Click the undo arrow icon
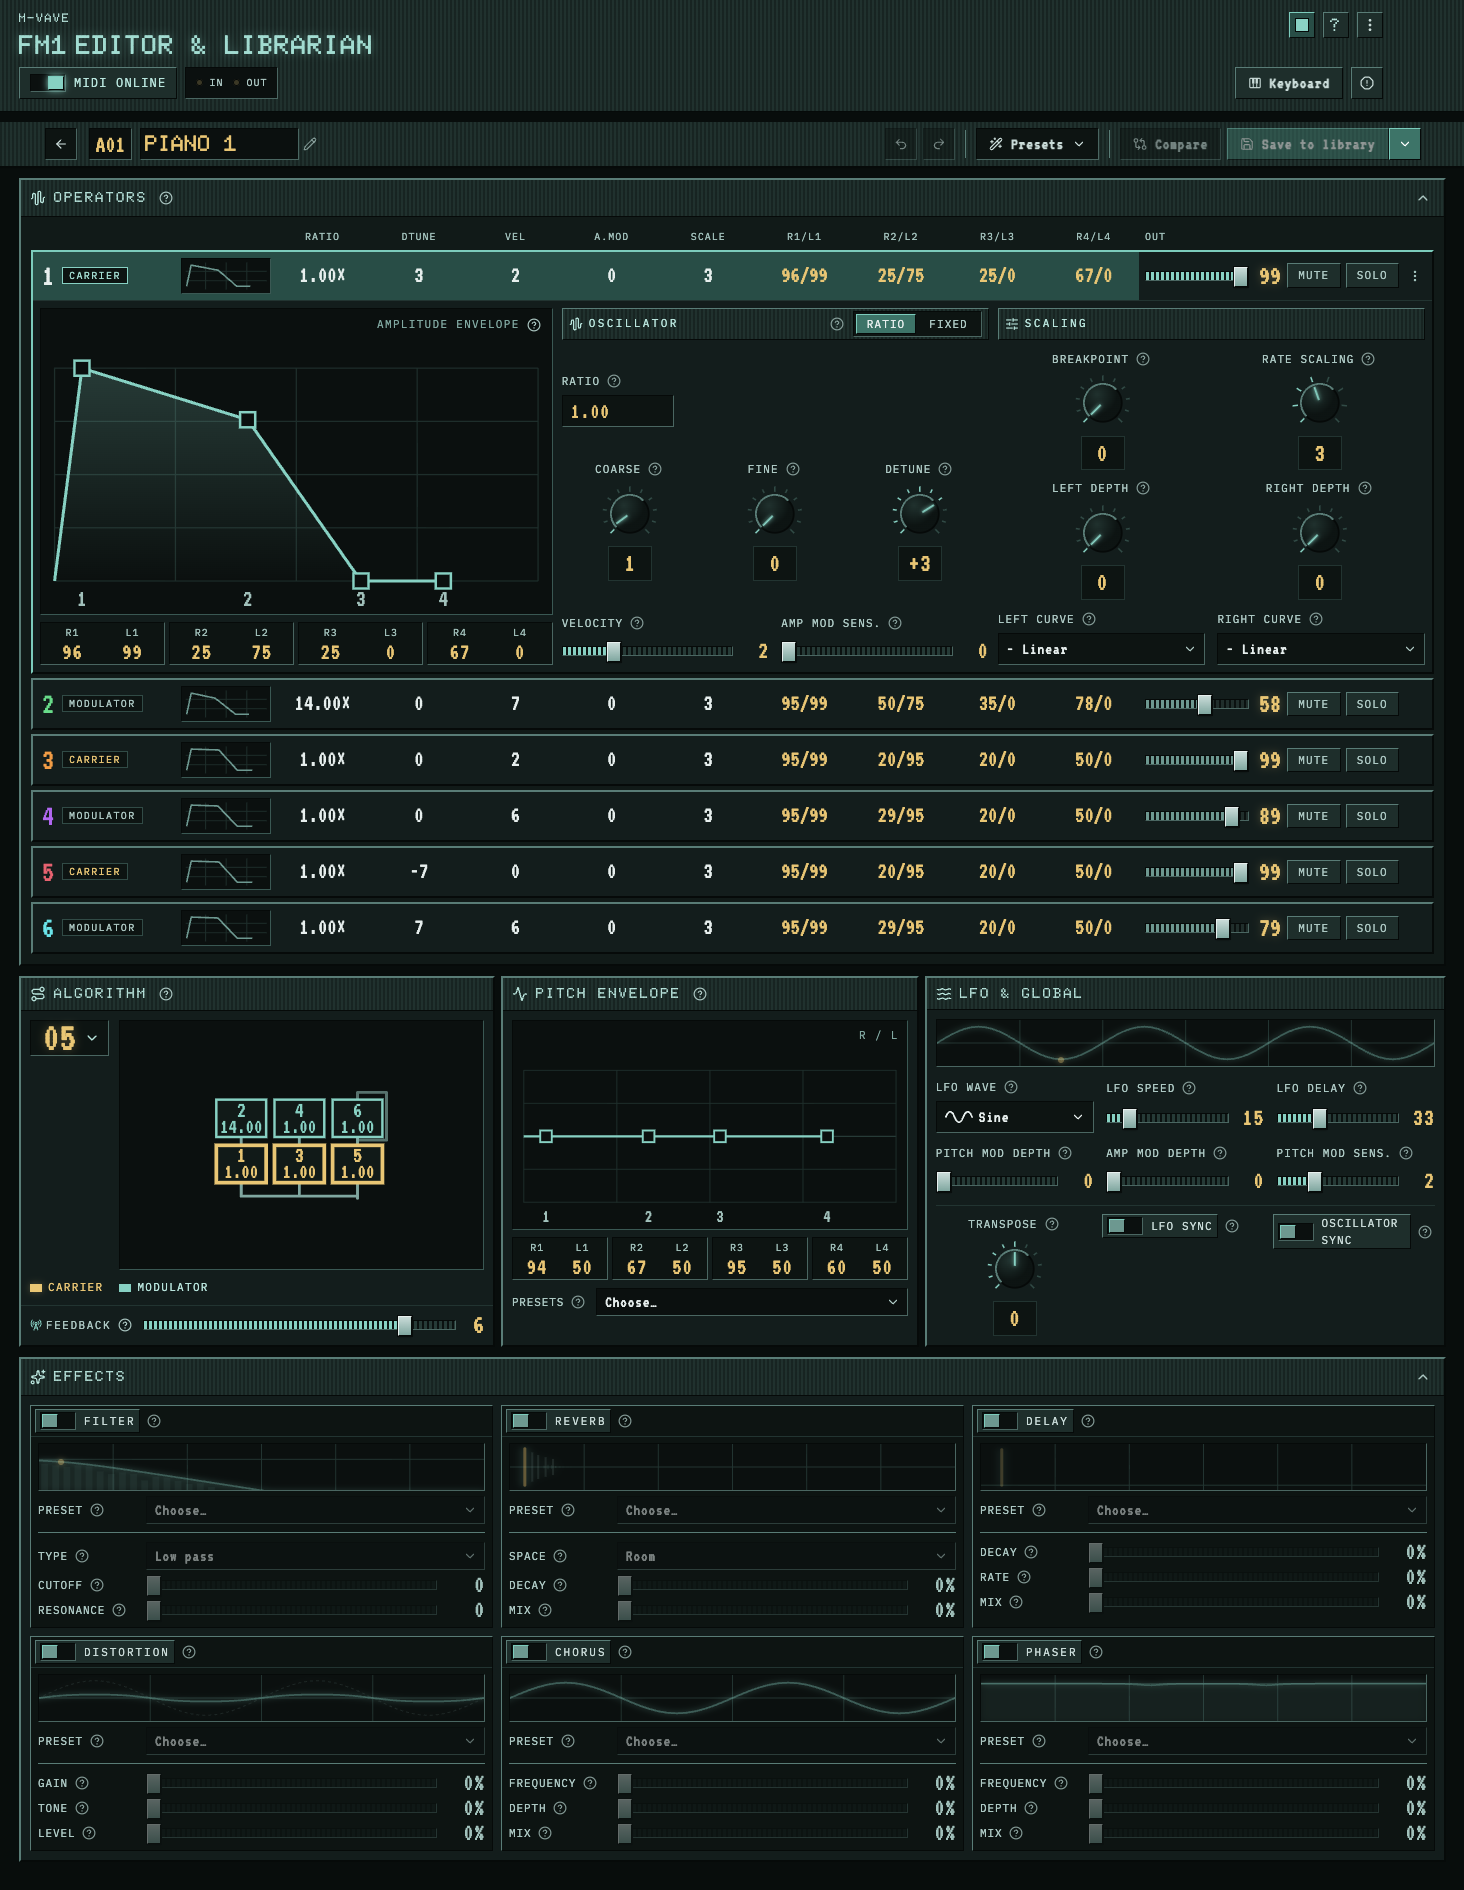The width and height of the screenshot is (1464, 1890). pos(901,144)
